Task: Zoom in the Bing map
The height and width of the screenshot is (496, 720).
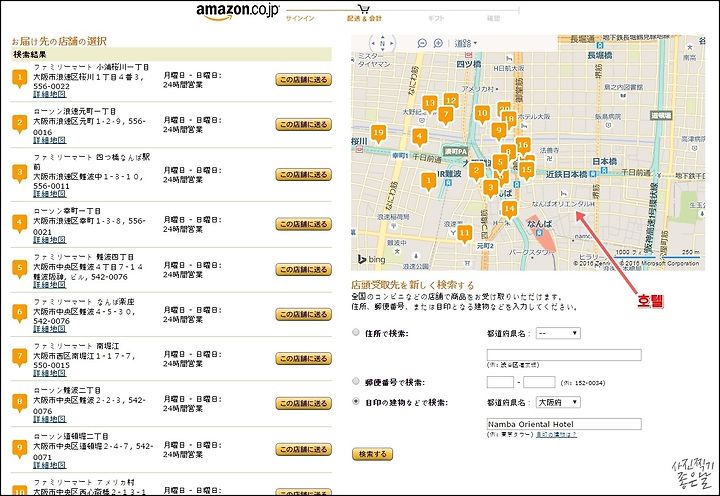Action: point(438,43)
